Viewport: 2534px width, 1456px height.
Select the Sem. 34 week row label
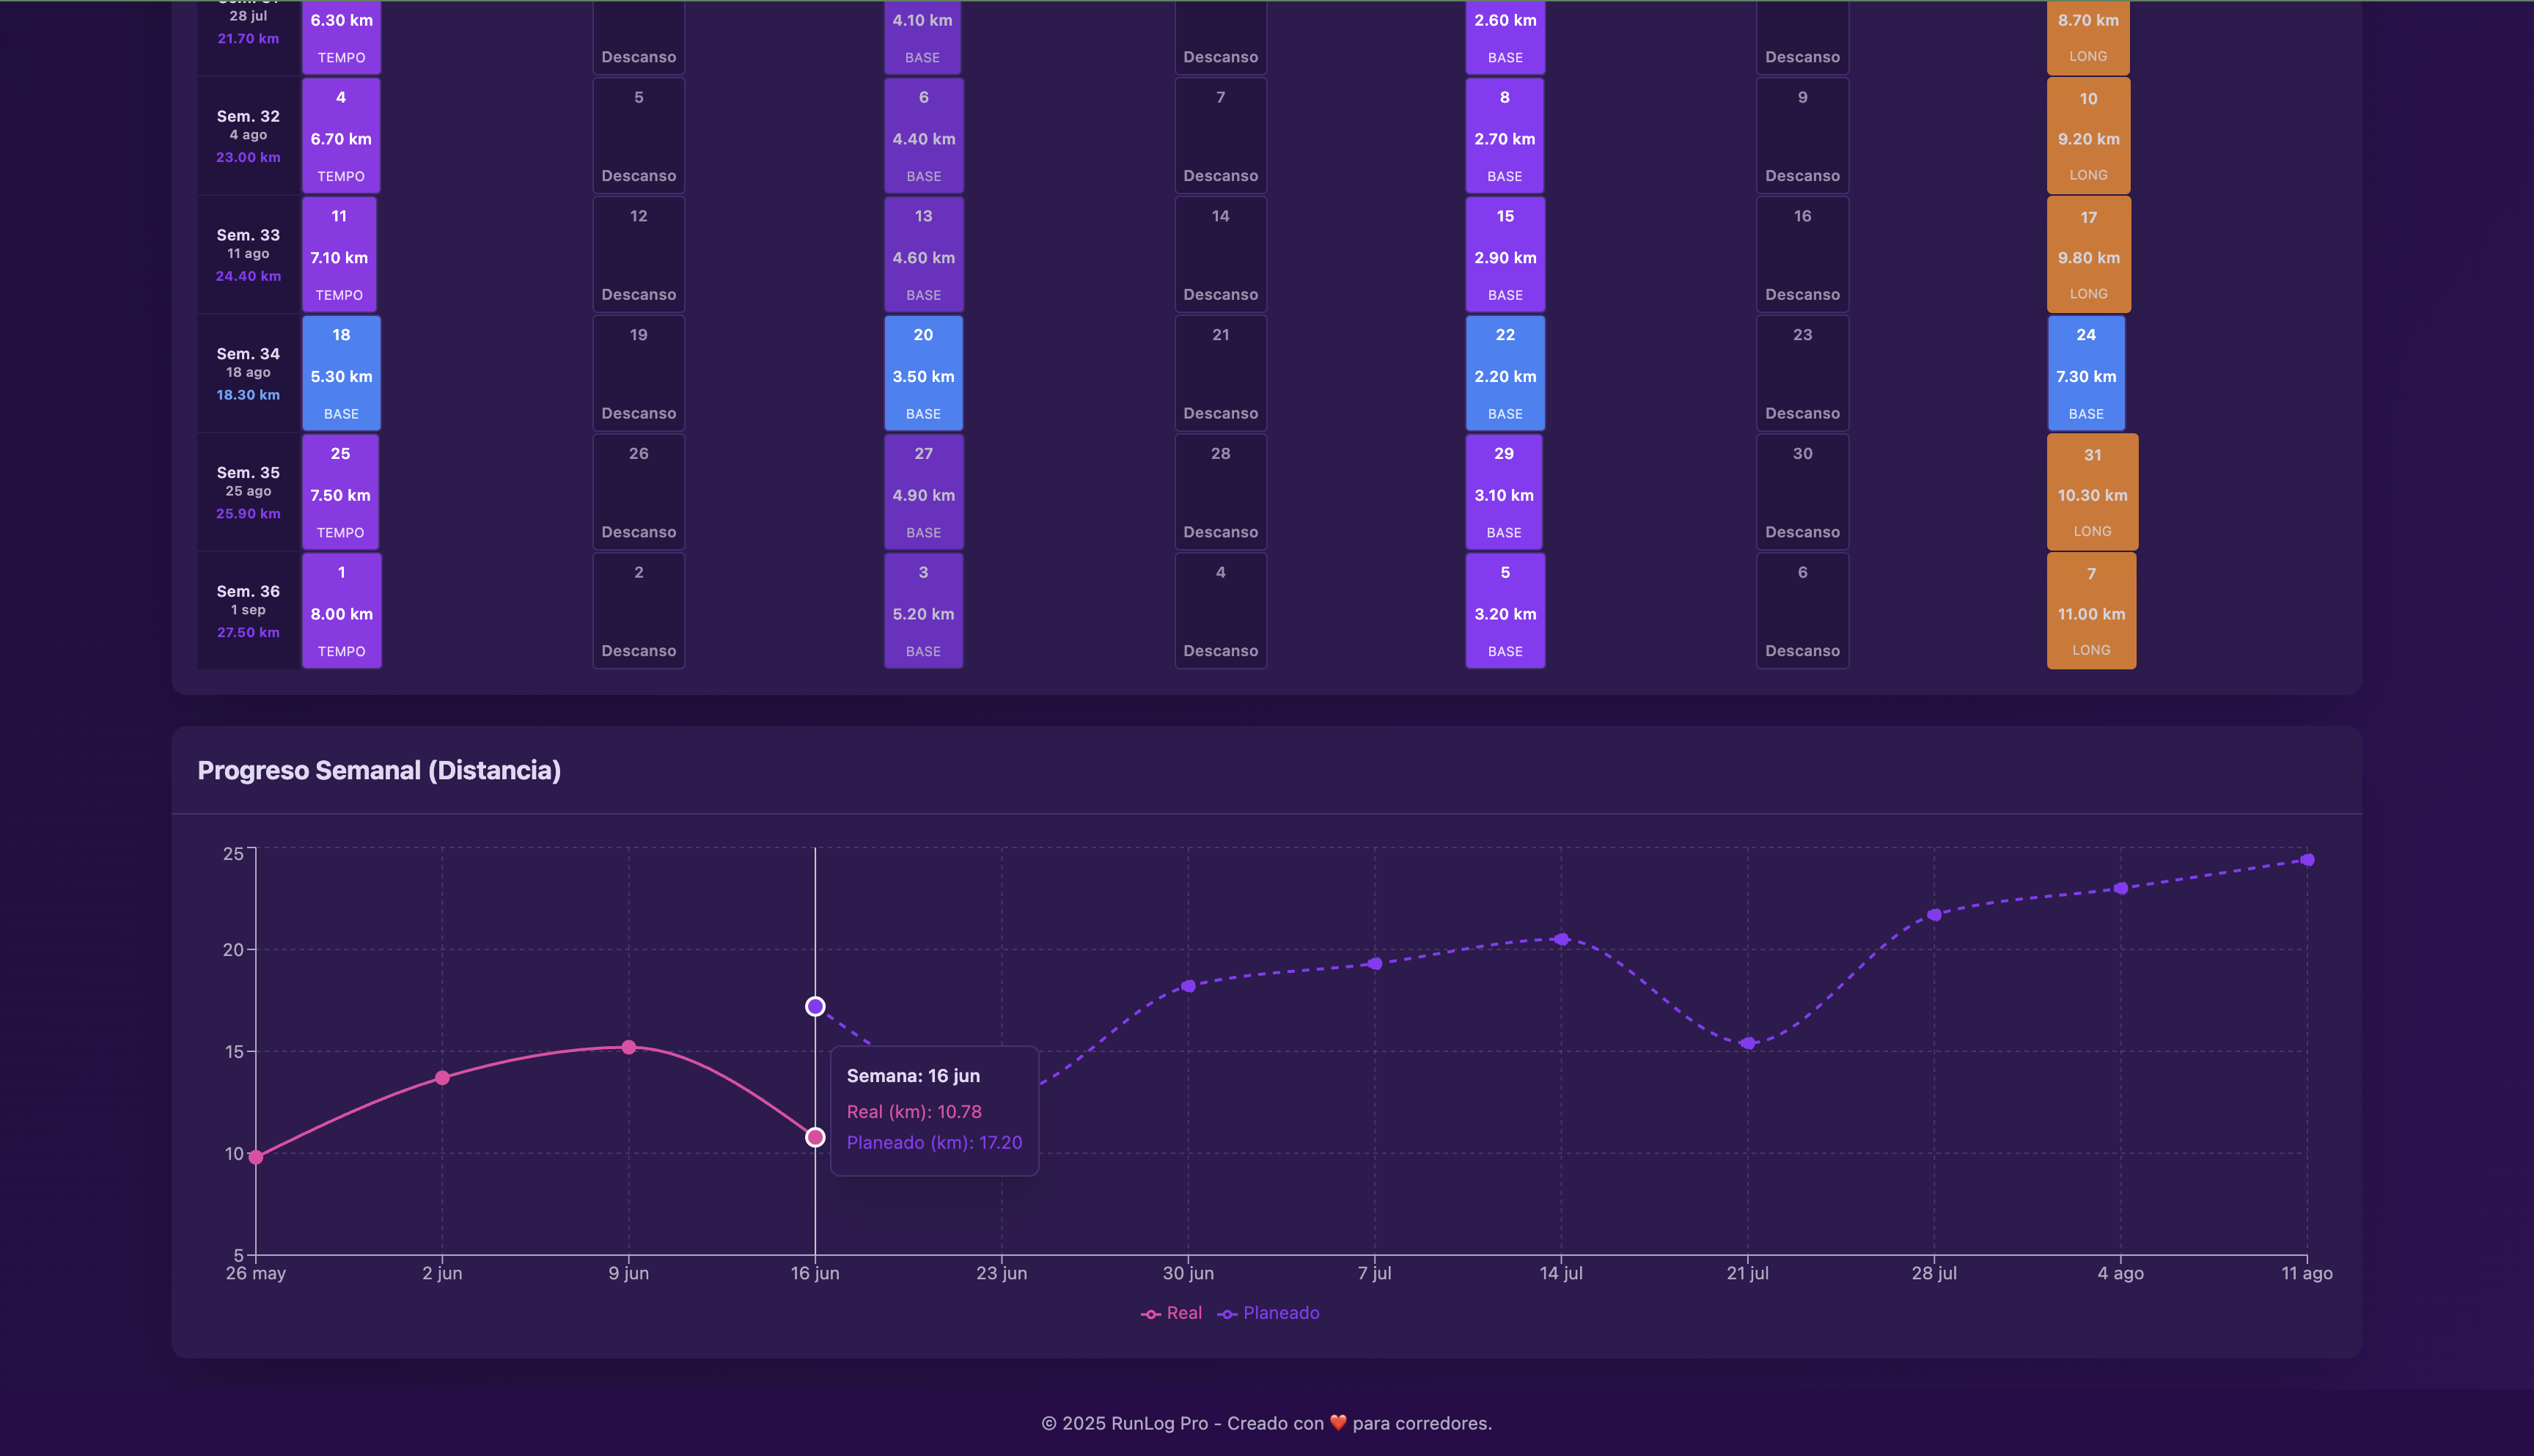coord(248,373)
